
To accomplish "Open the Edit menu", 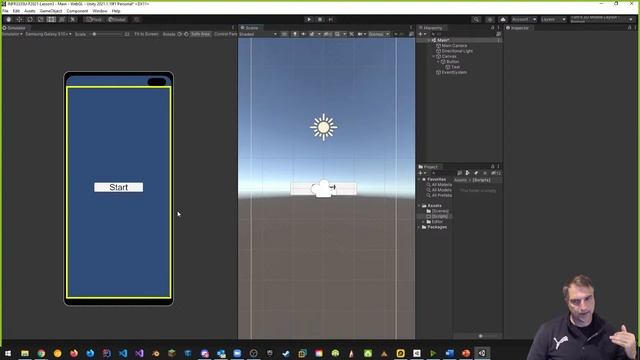I will tap(16, 11).
